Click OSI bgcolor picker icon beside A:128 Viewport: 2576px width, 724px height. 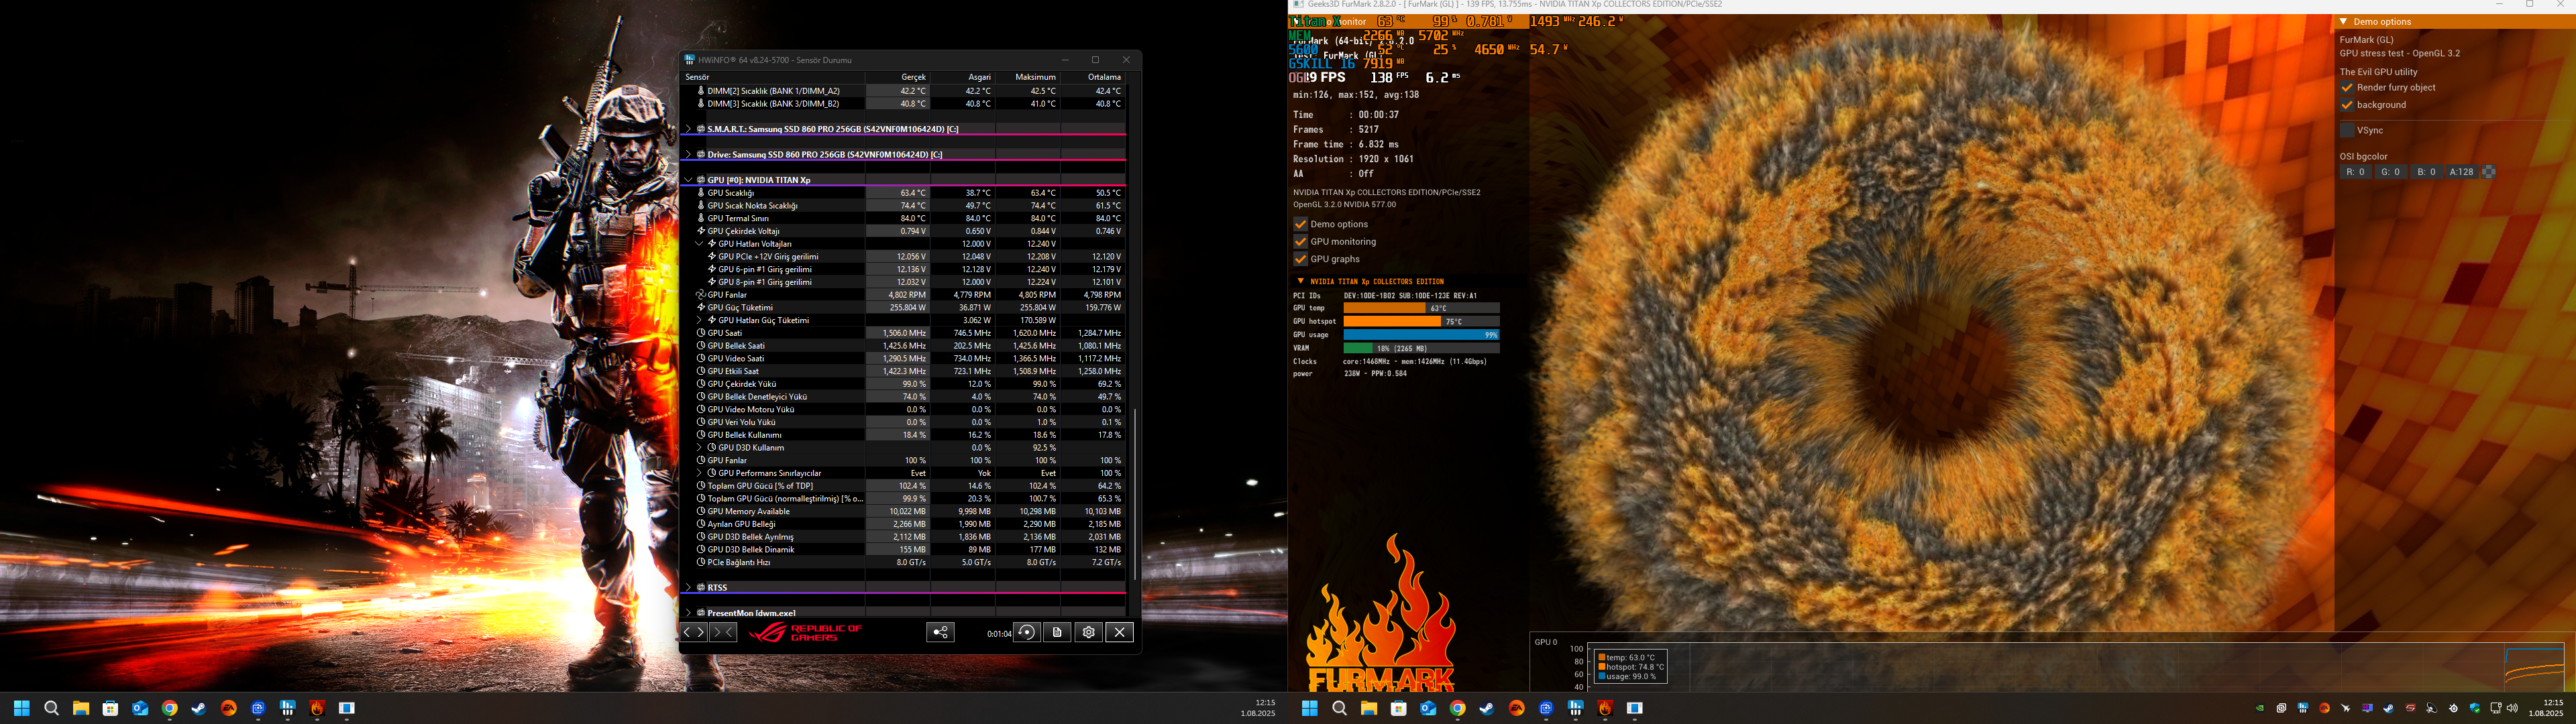pyautogui.click(x=2489, y=172)
